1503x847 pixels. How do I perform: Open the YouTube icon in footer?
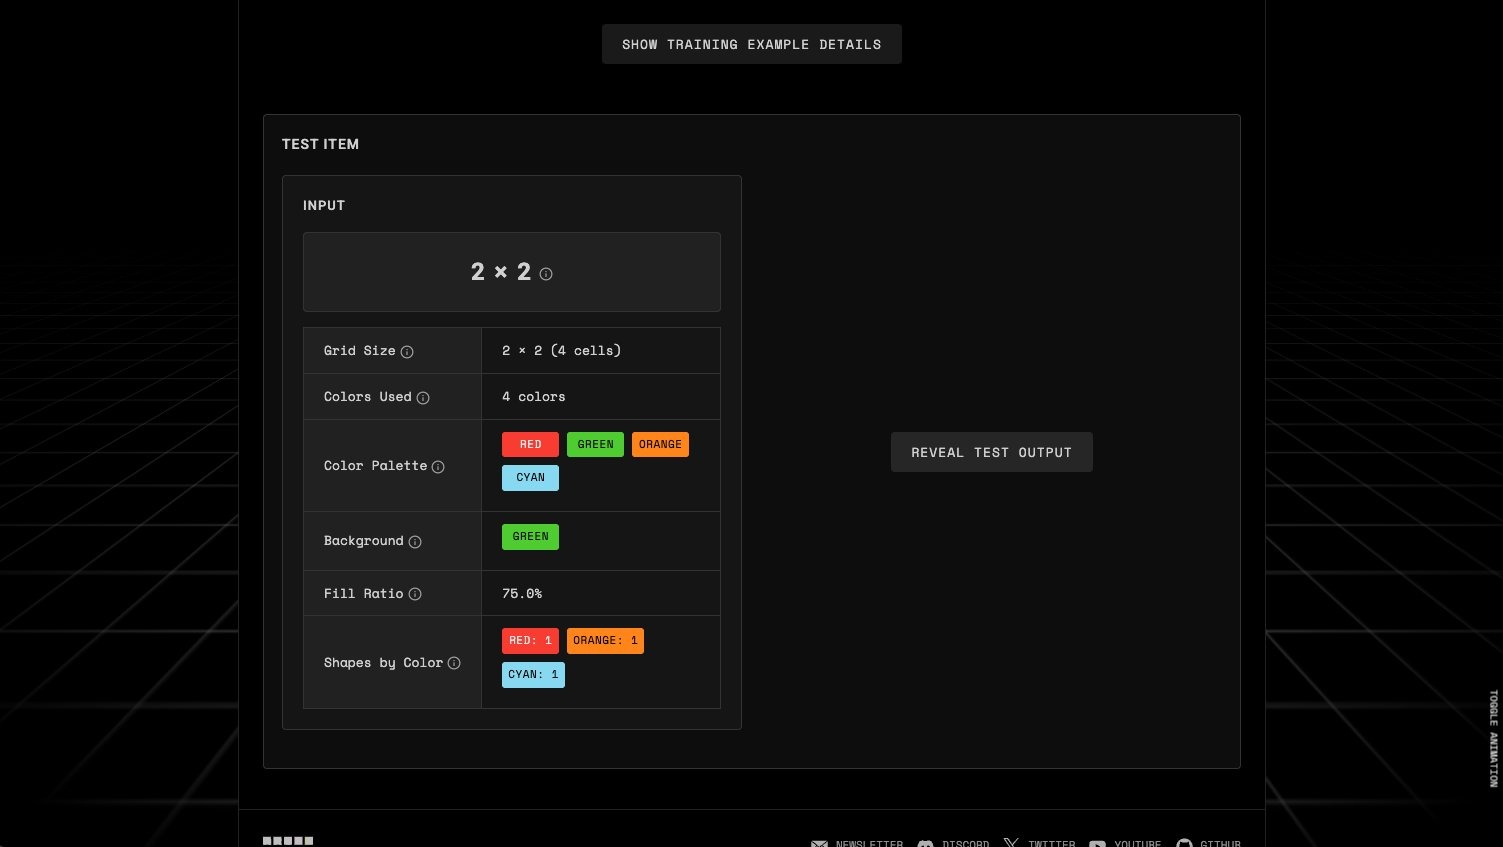point(1097,844)
